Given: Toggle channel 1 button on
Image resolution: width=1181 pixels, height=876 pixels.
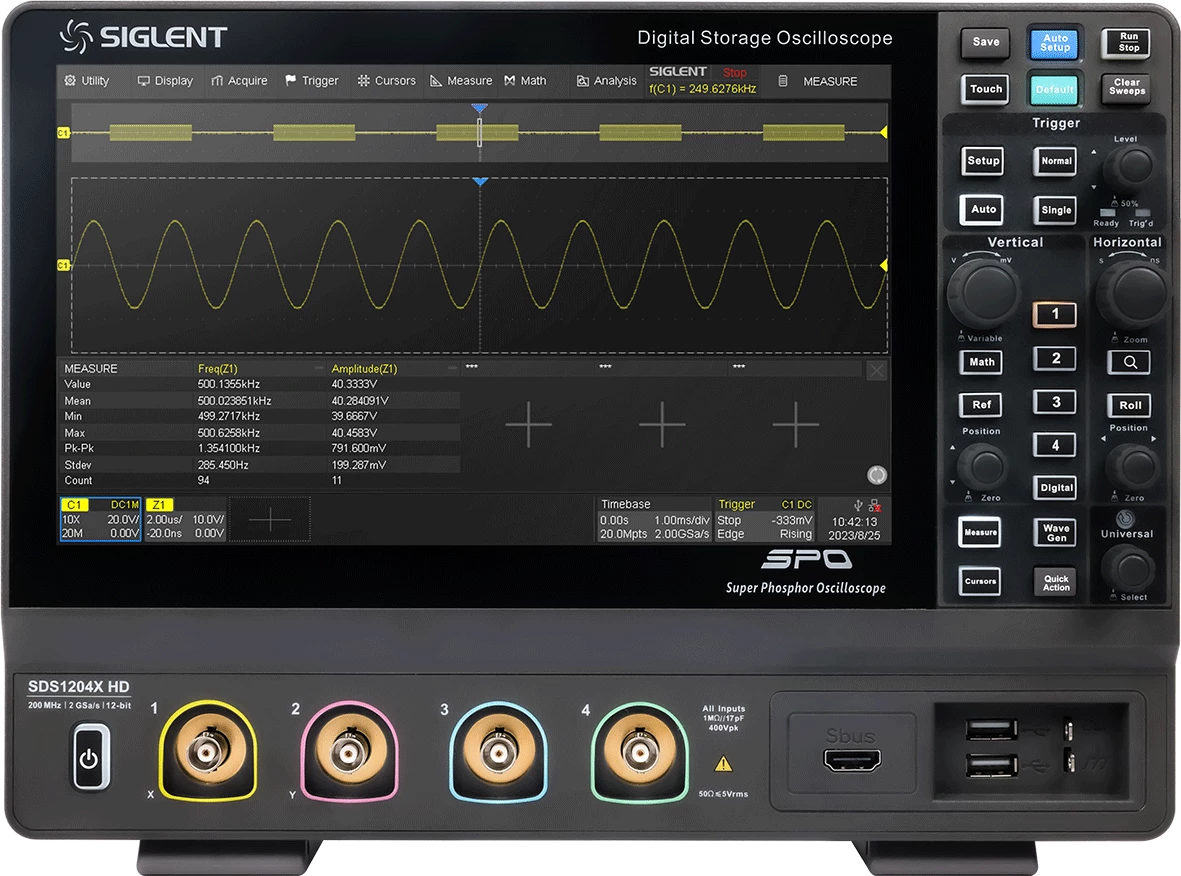Looking at the screenshot, I should (x=1054, y=314).
